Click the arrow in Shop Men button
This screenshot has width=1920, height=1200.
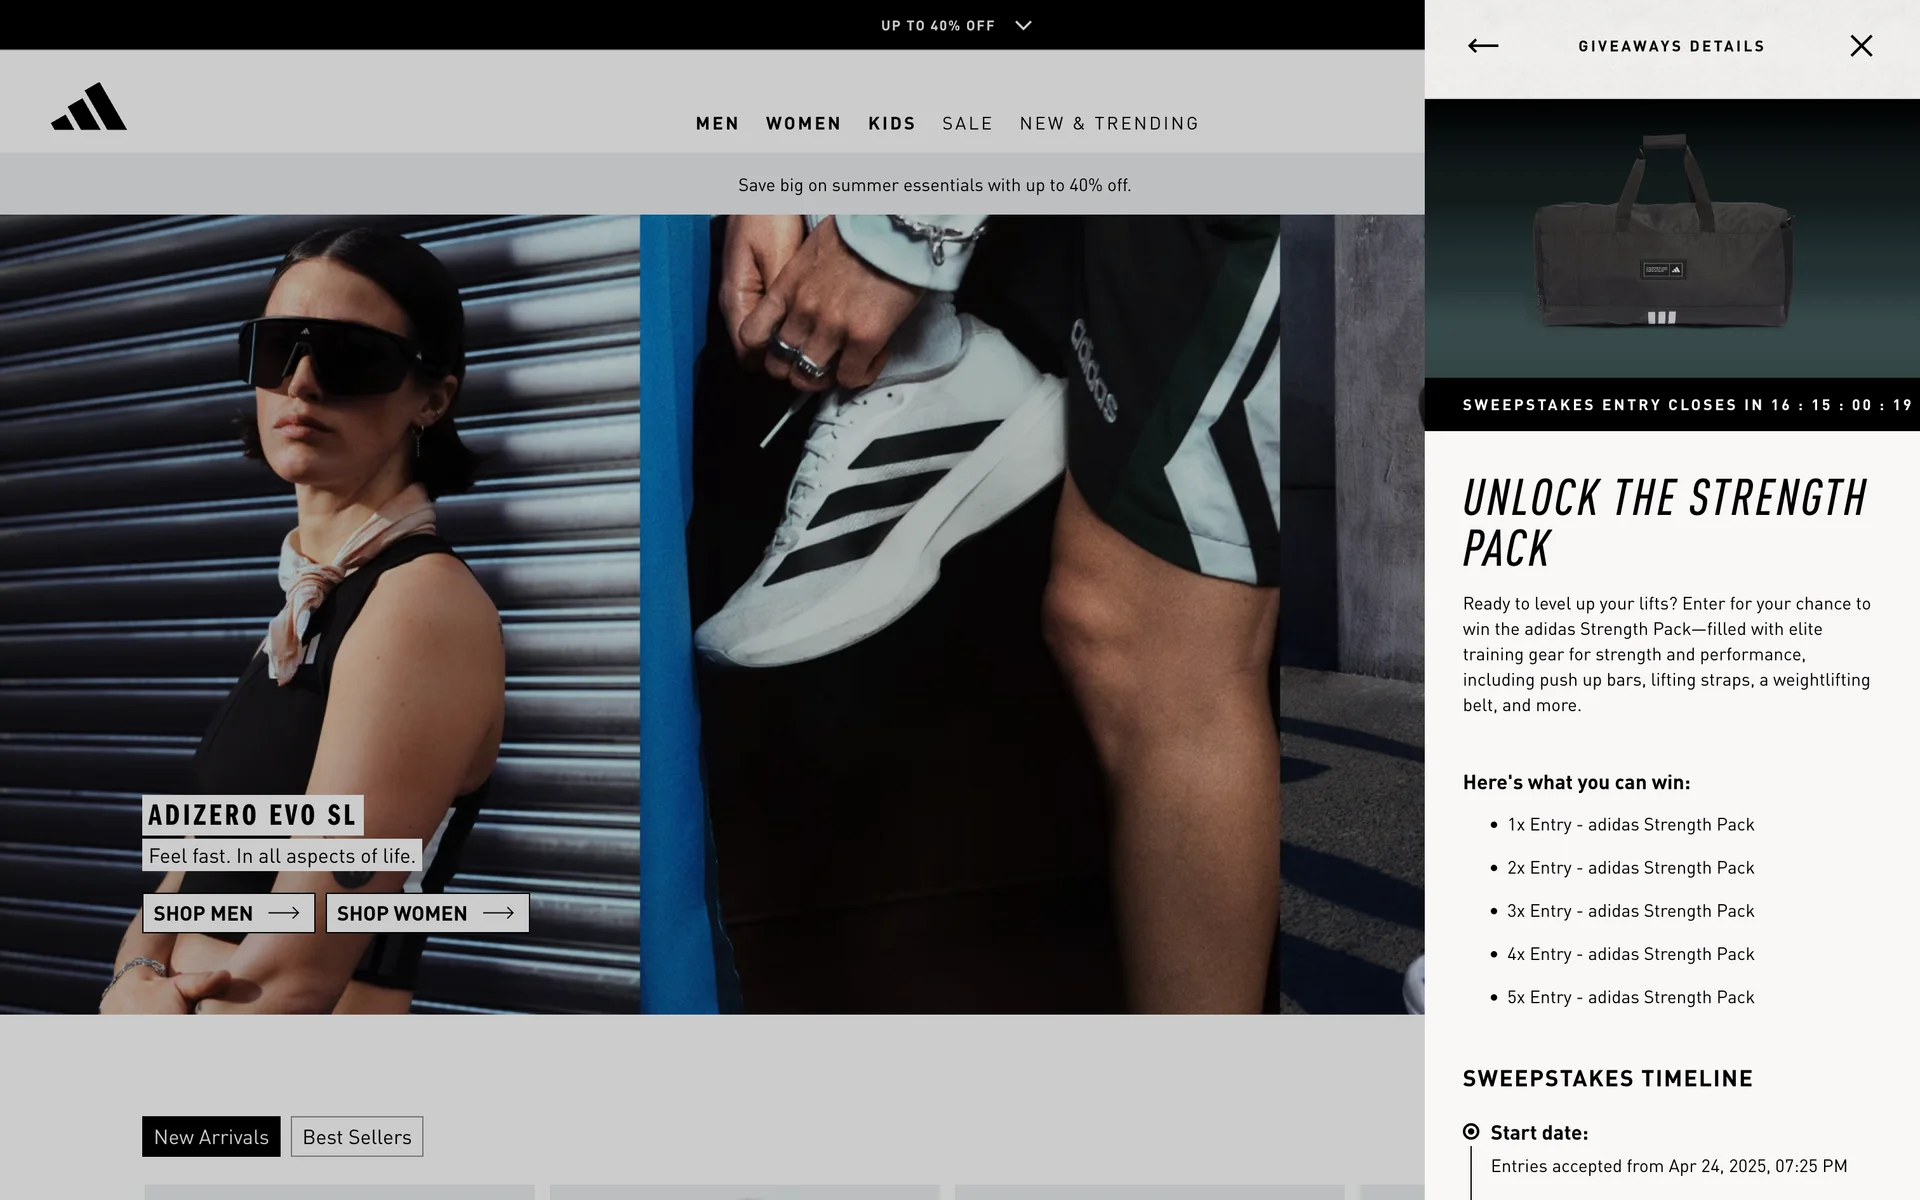point(284,913)
